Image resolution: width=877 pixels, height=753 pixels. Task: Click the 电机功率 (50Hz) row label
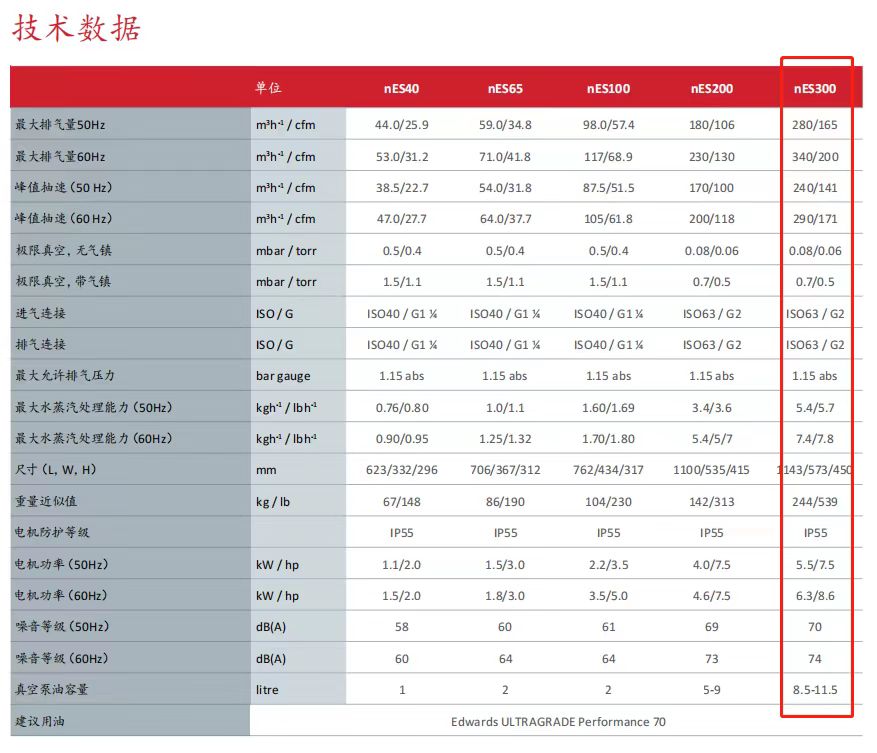(x=62, y=564)
